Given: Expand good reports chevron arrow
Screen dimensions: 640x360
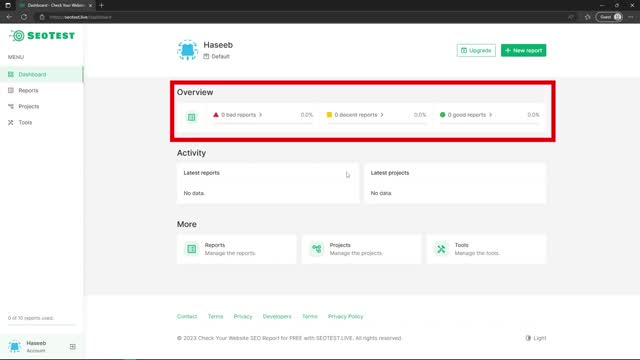Looking at the screenshot, I should pos(491,115).
